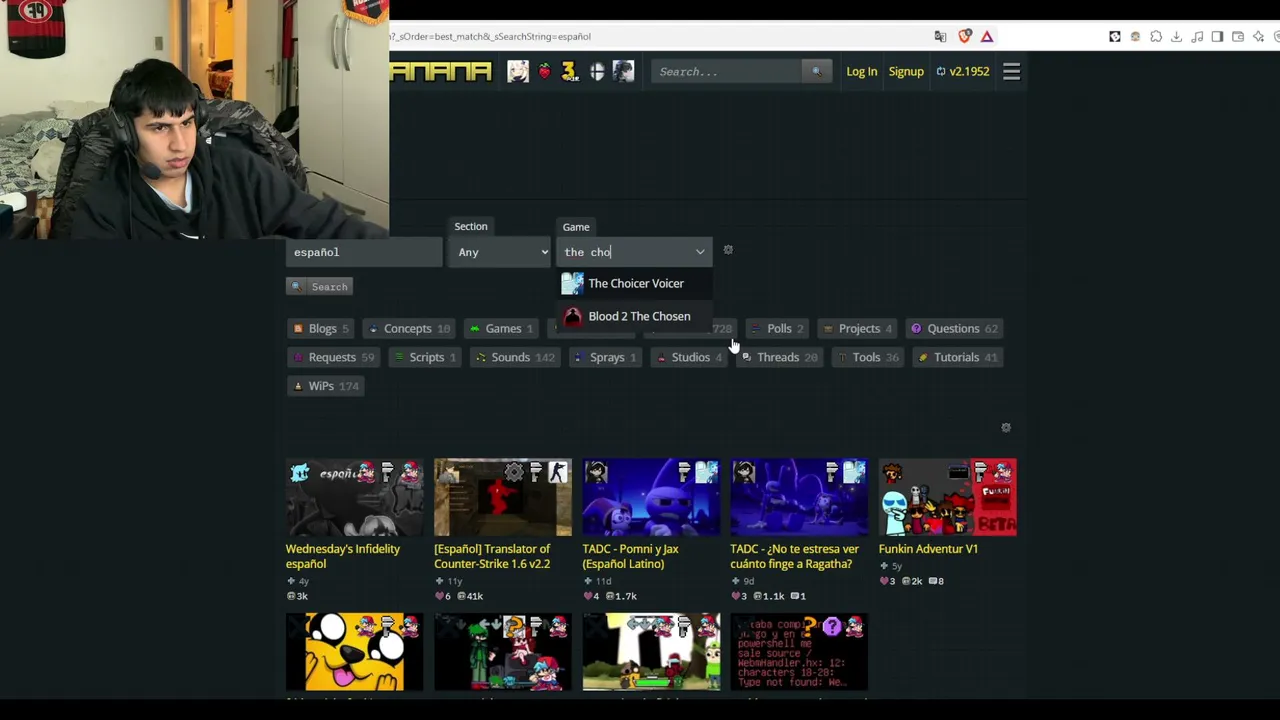
Task: Filter results by WiPs
Action: click(326, 387)
